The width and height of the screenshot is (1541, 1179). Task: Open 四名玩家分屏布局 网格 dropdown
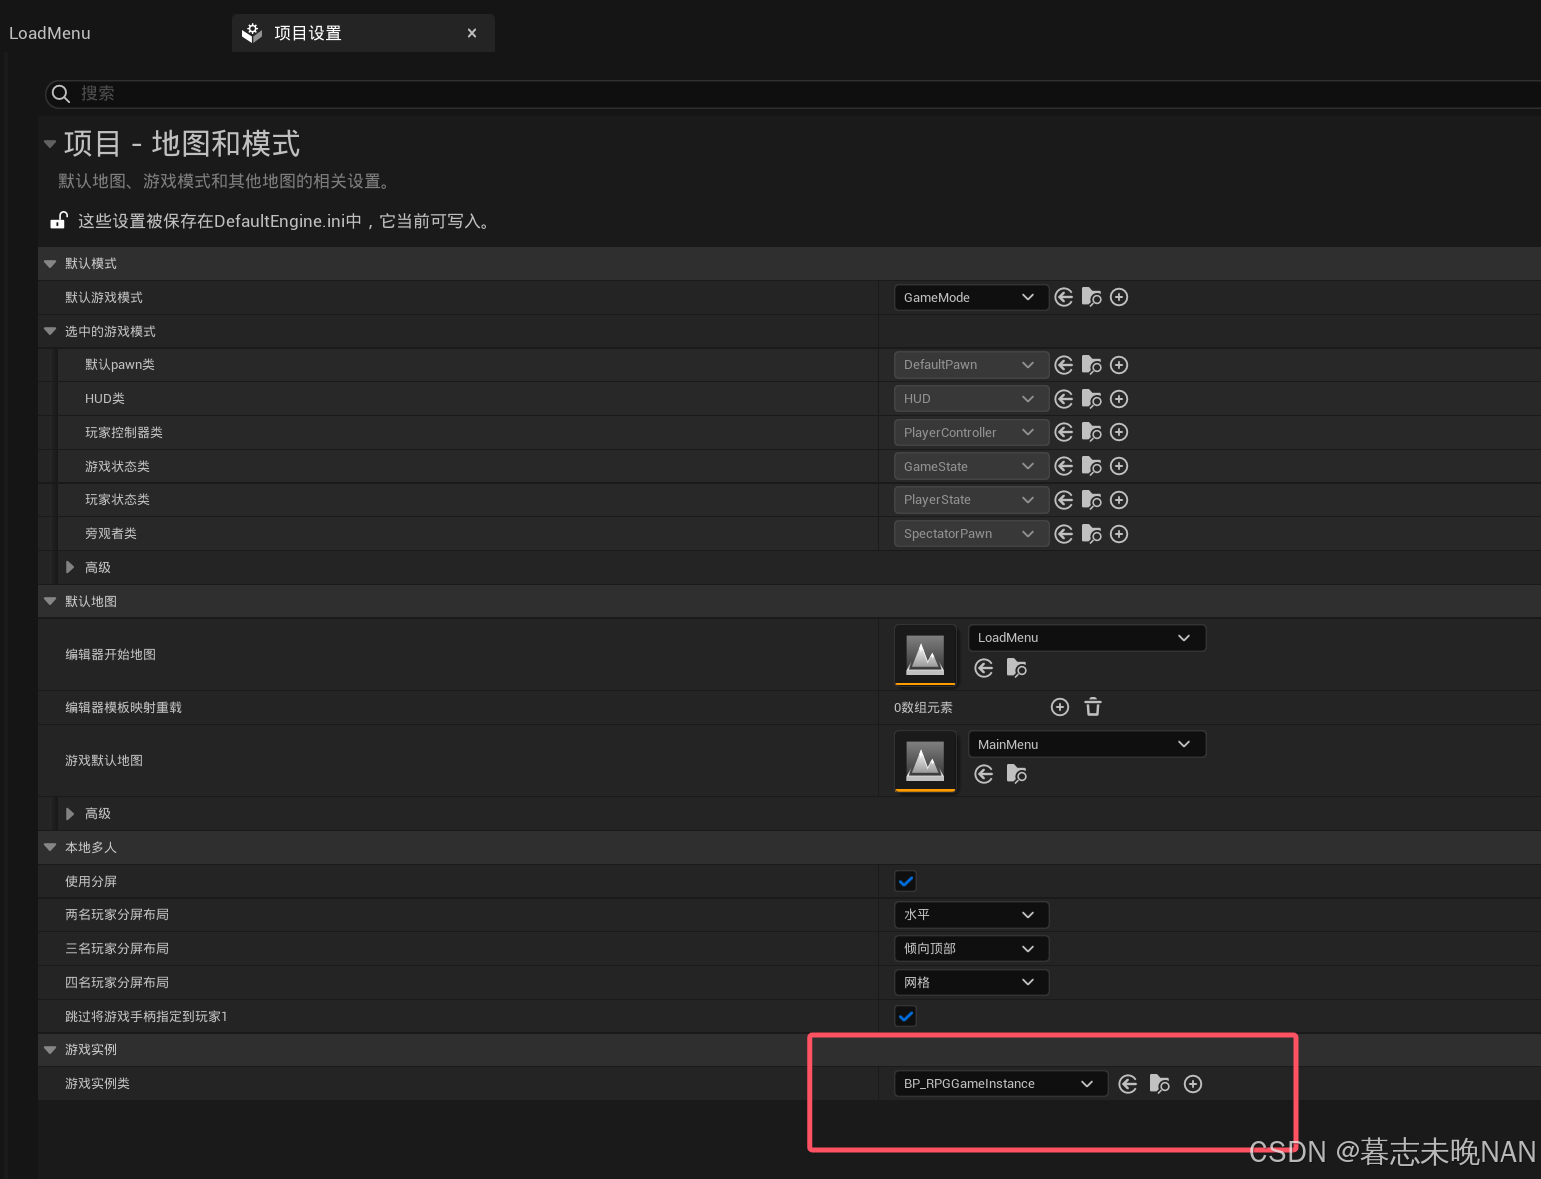pos(970,982)
